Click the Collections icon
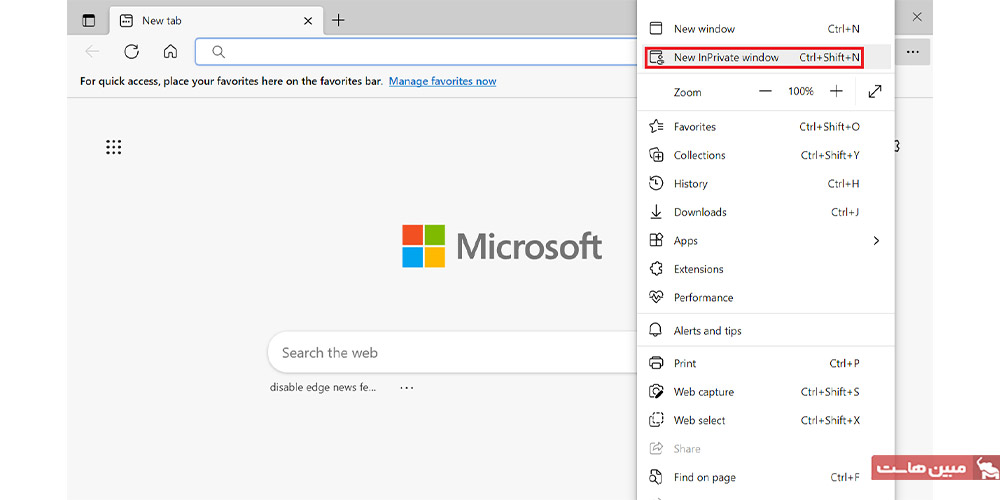The height and width of the screenshot is (500, 1000). click(656, 155)
